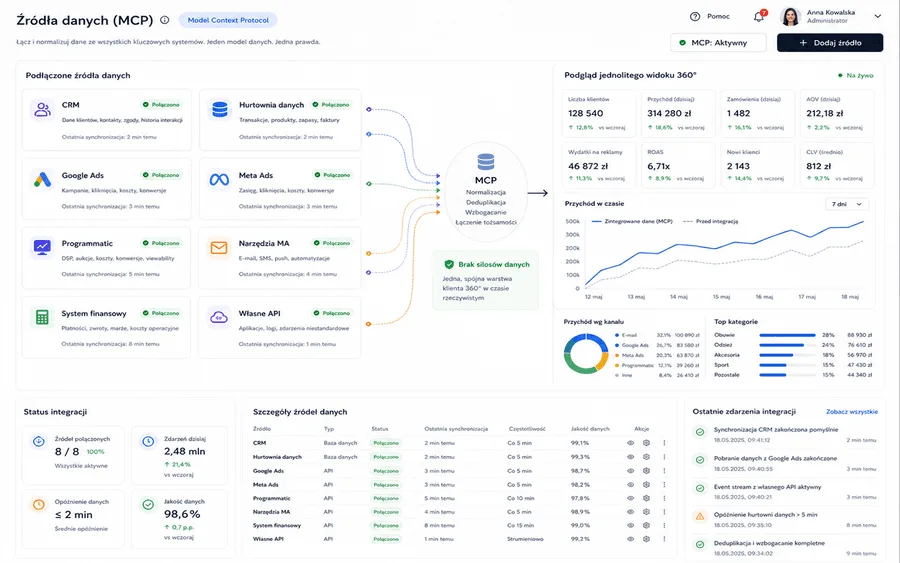
Task: Toggle eye icon in Narzędzia MA table row
Action: click(x=630, y=511)
